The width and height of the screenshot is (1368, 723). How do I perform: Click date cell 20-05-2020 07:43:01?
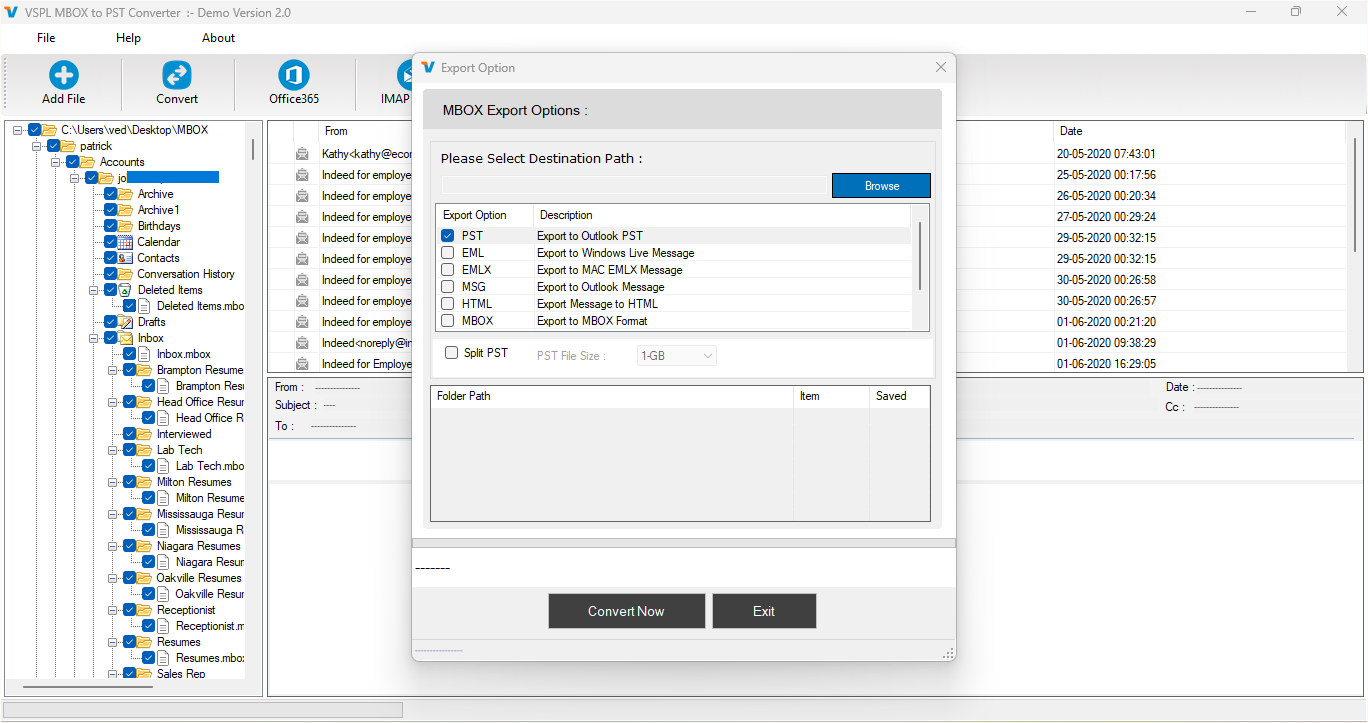click(x=1106, y=154)
